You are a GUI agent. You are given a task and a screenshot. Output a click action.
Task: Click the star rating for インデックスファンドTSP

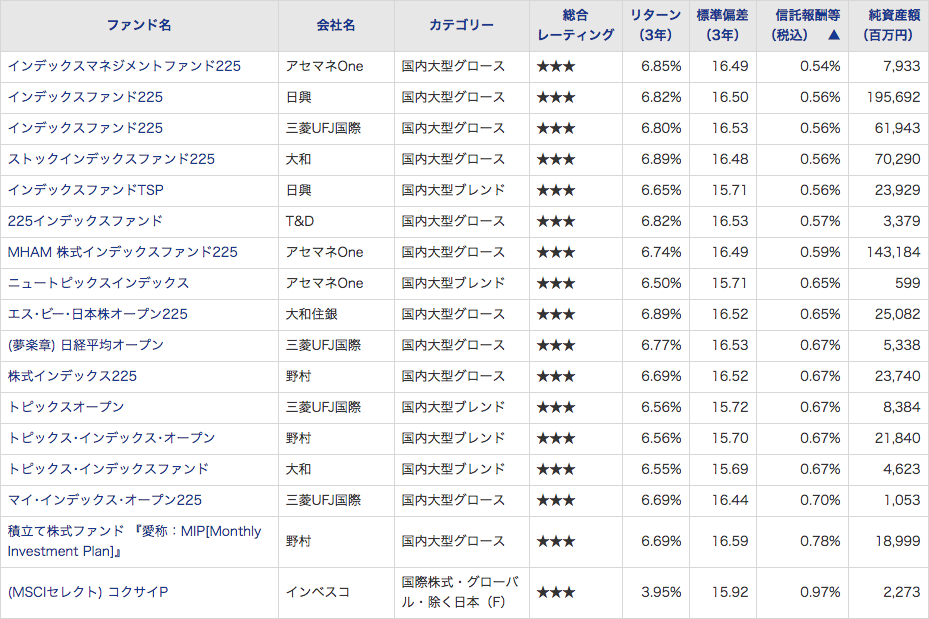click(x=556, y=191)
